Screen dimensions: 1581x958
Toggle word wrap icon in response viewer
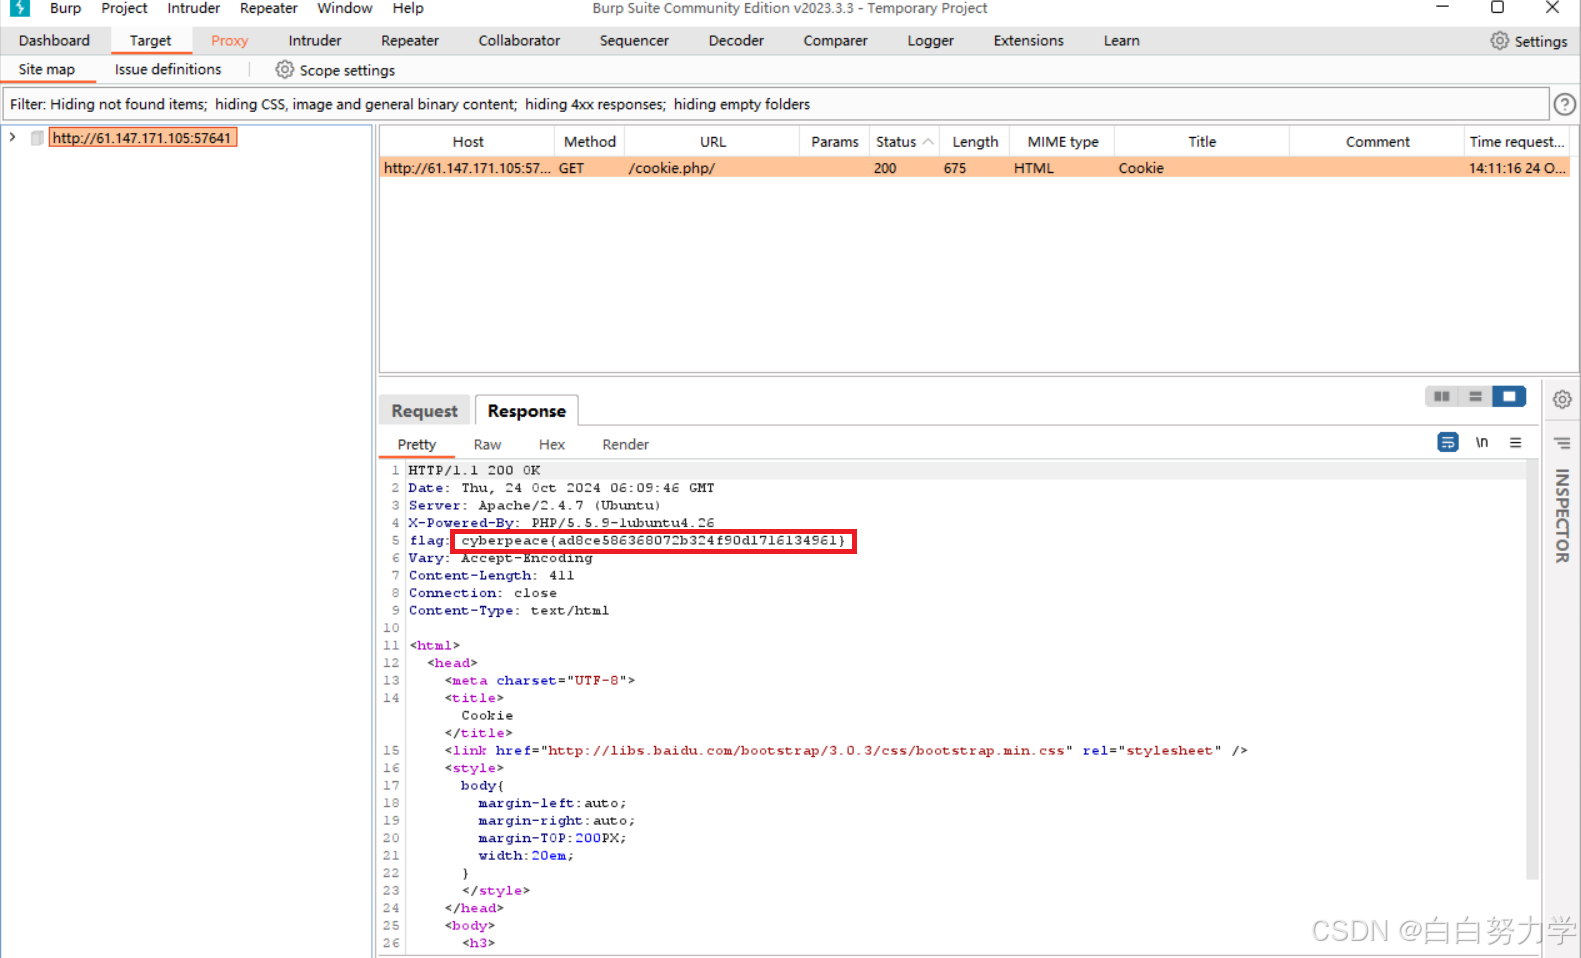tap(1447, 442)
